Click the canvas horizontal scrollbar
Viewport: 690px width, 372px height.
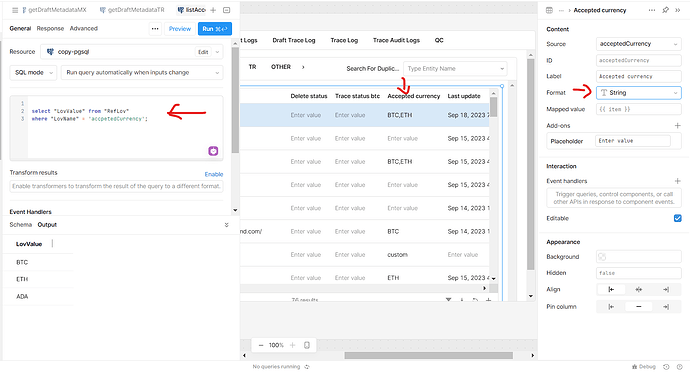point(429,355)
